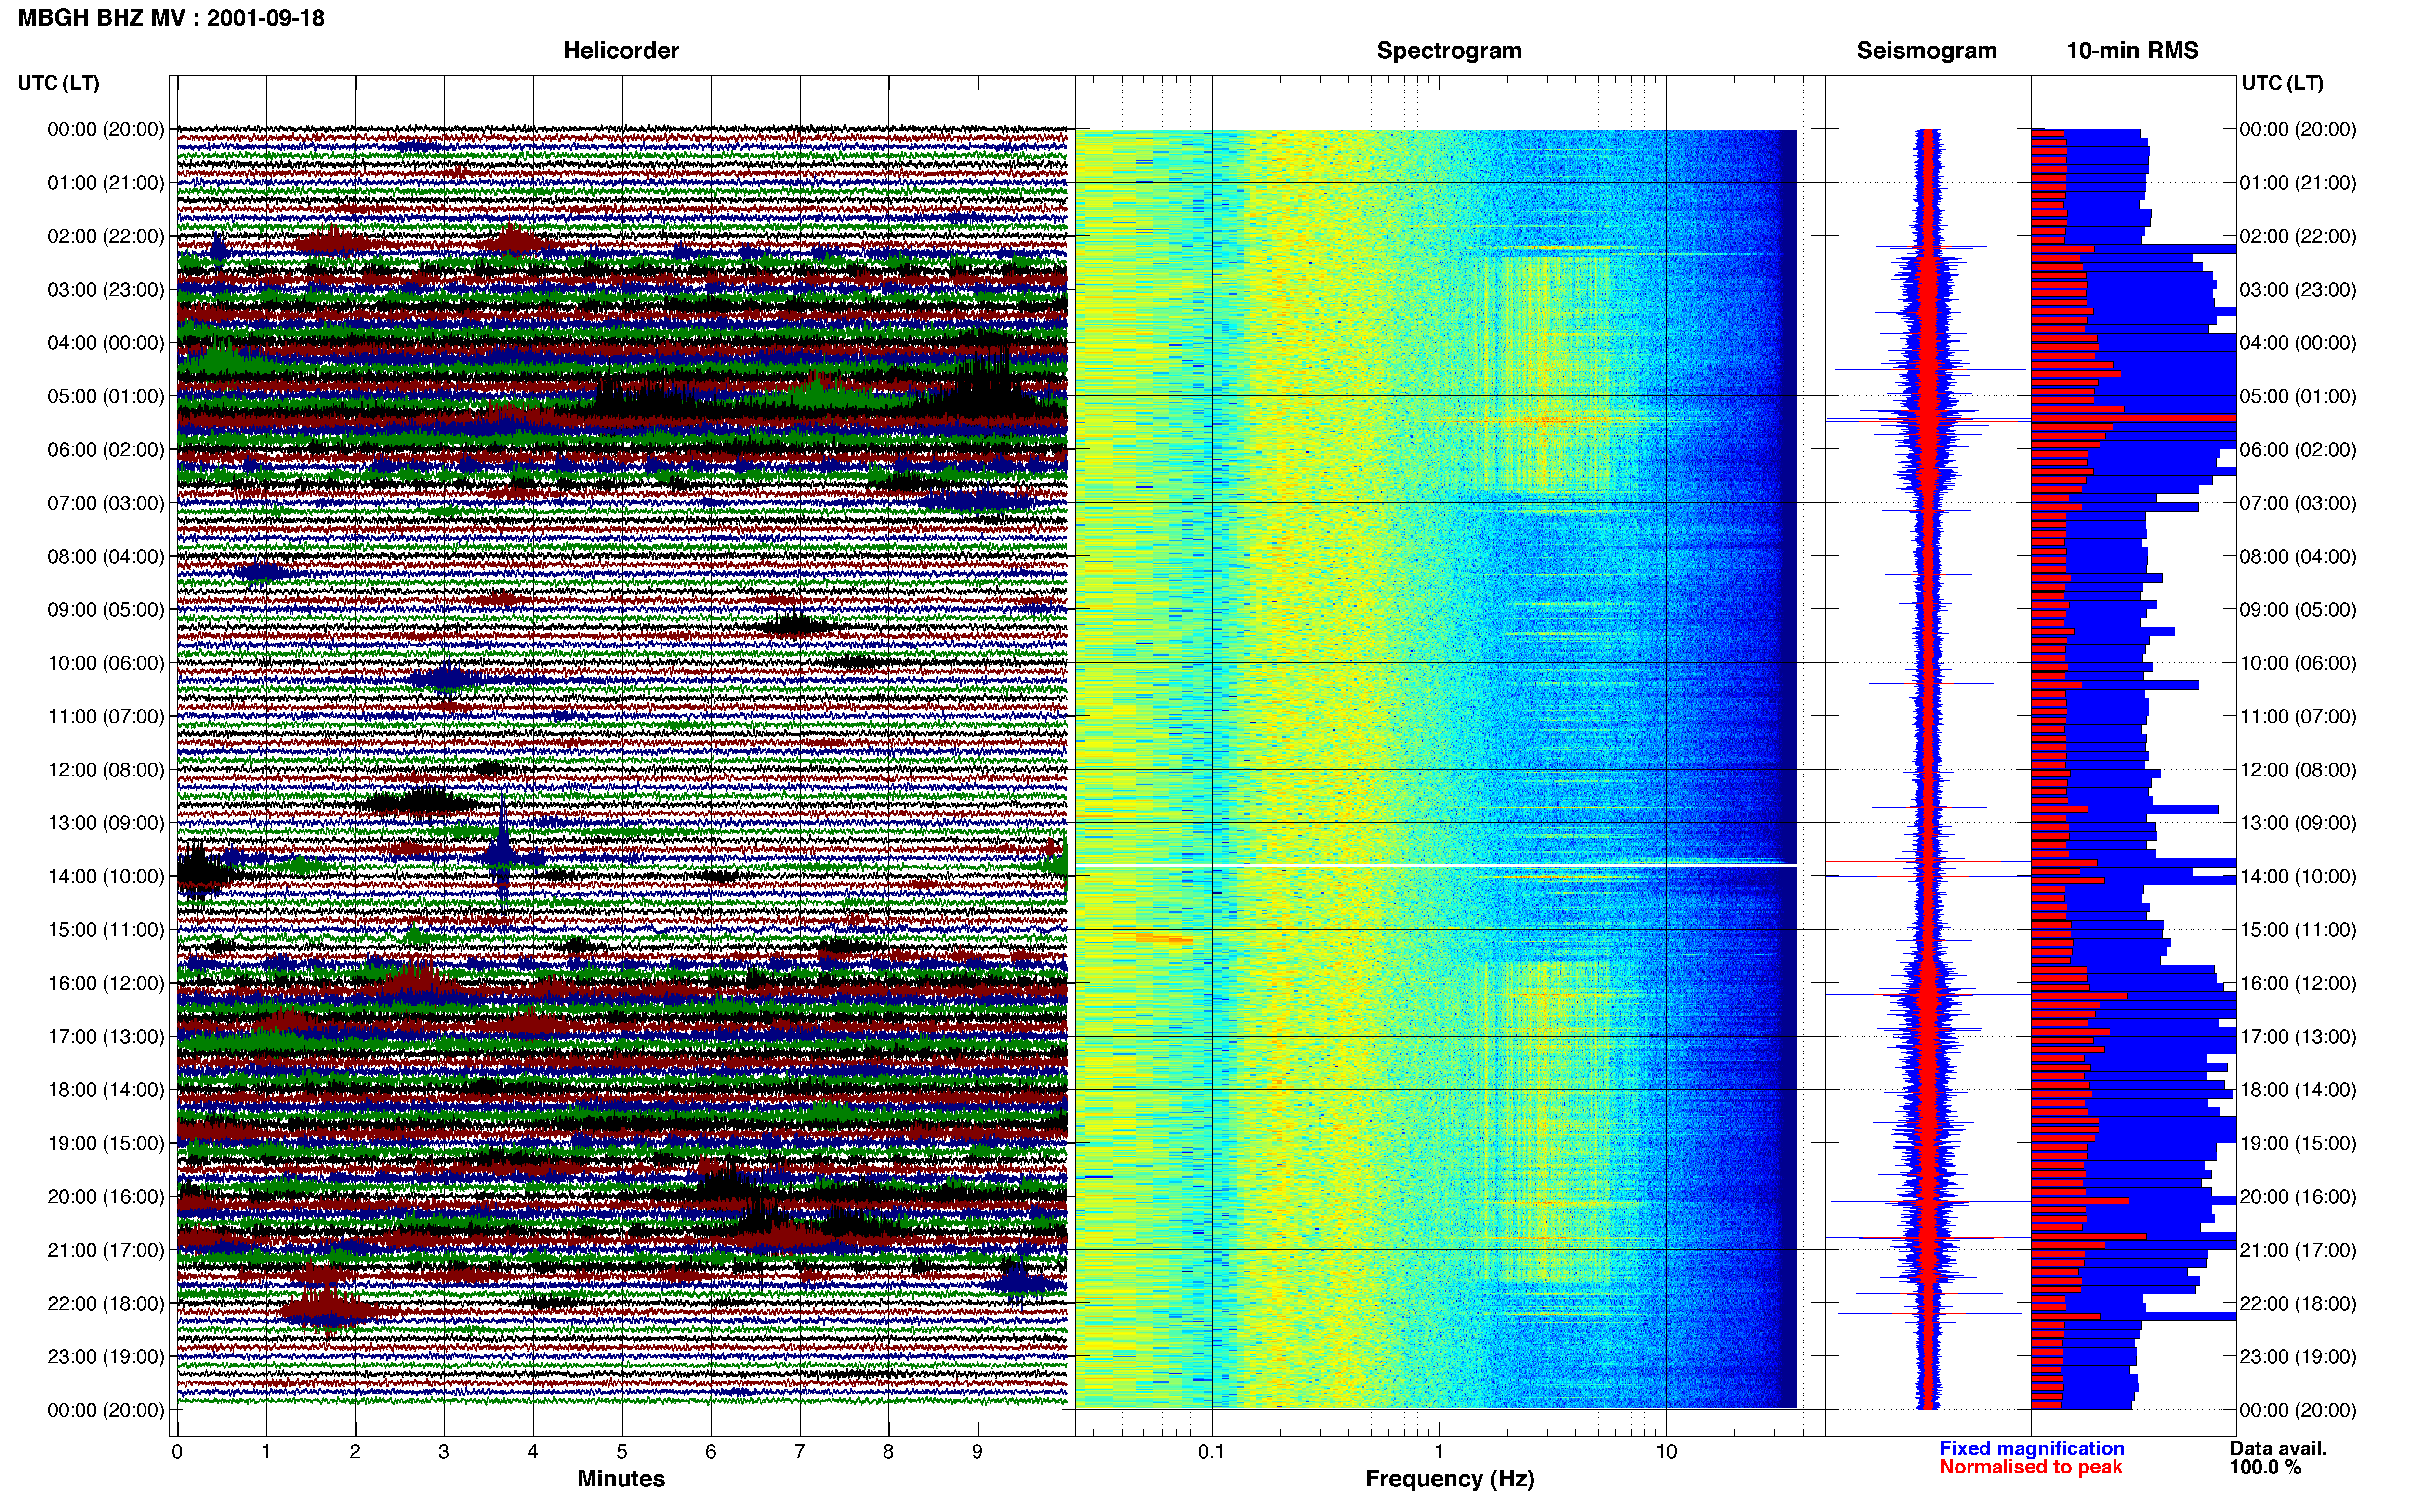Click the Minutes axis label under helicorder
2418x1512 pixels.
click(x=621, y=1479)
